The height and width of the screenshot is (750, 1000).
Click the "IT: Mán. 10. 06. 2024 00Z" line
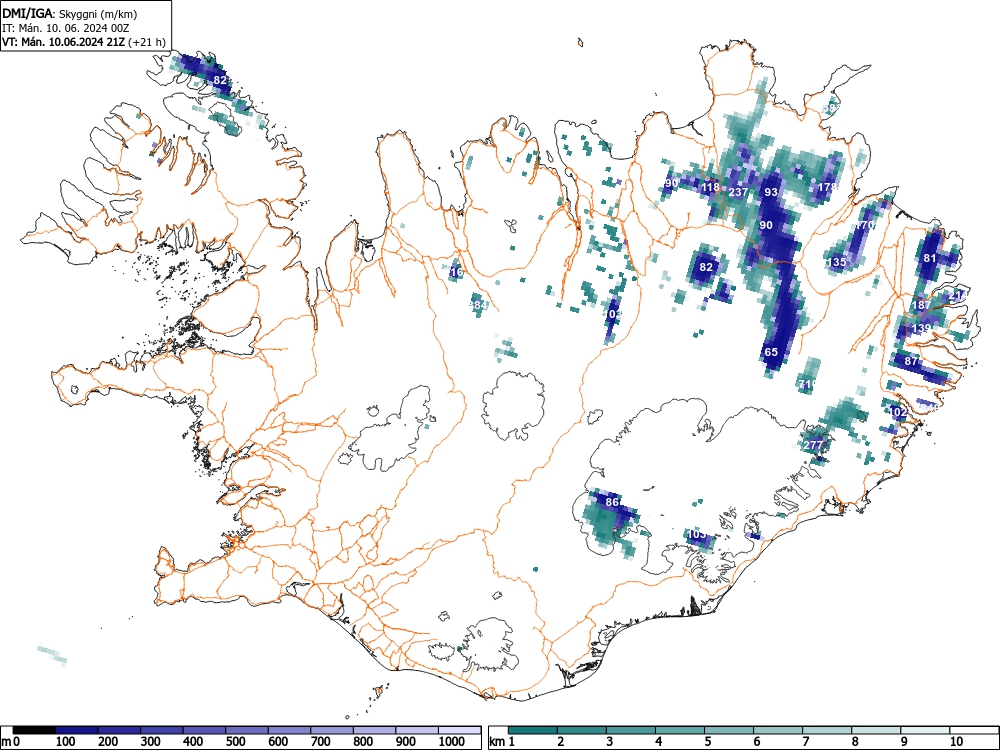(x=66, y=28)
